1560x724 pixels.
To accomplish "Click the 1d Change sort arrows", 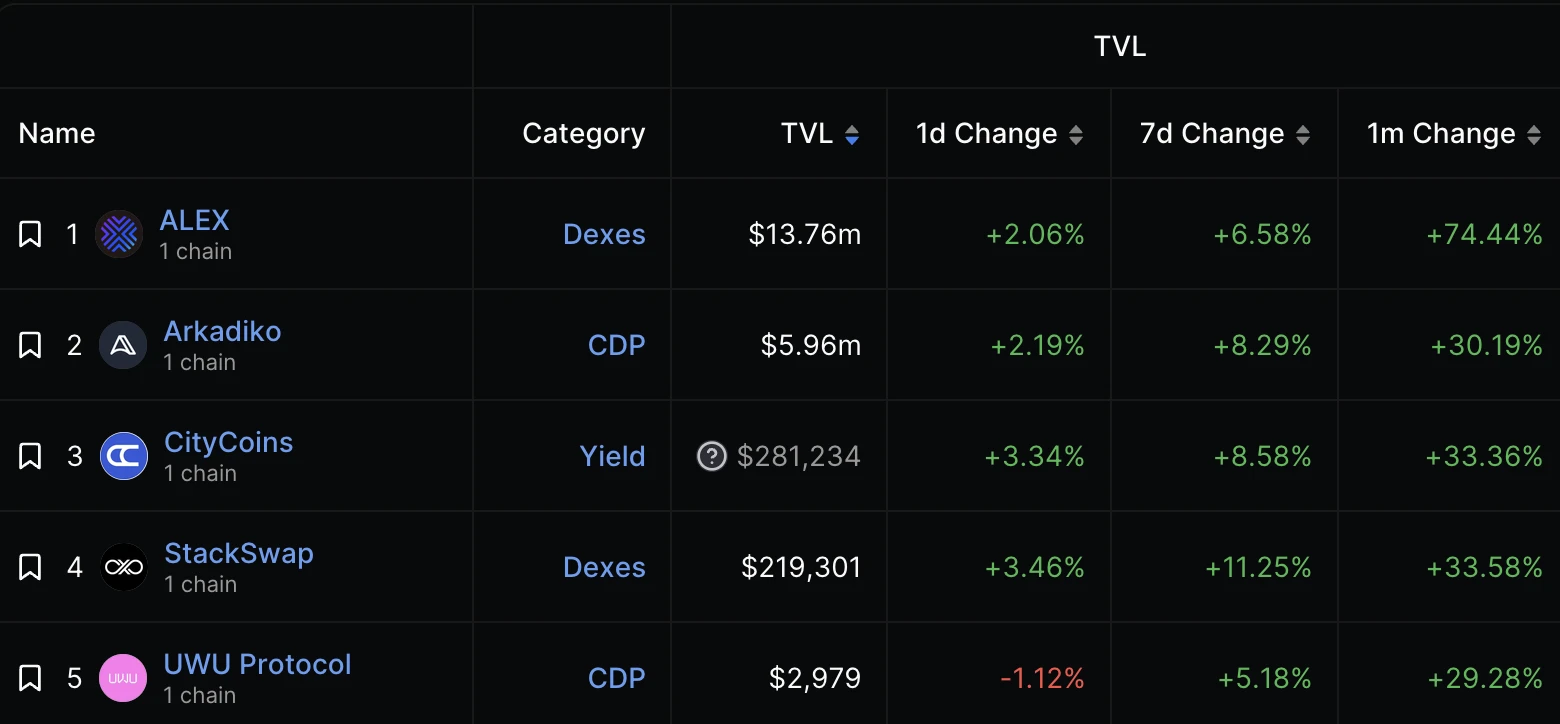I will tap(1078, 133).
